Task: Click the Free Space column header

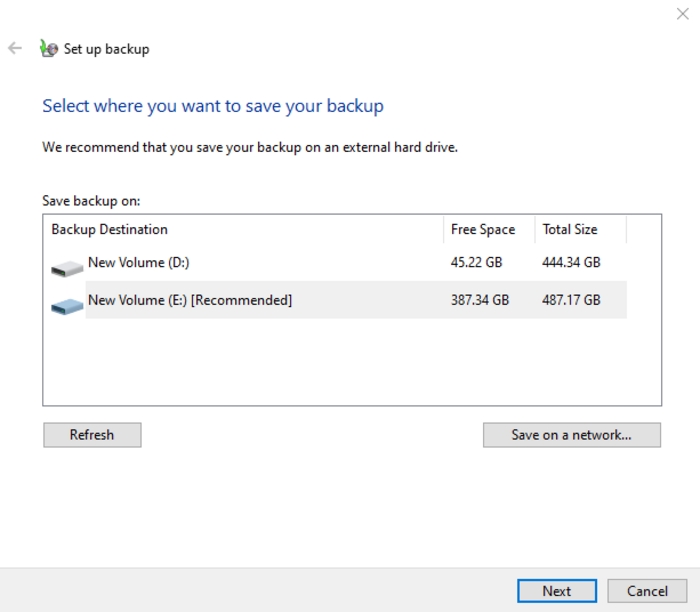Action: point(483,229)
